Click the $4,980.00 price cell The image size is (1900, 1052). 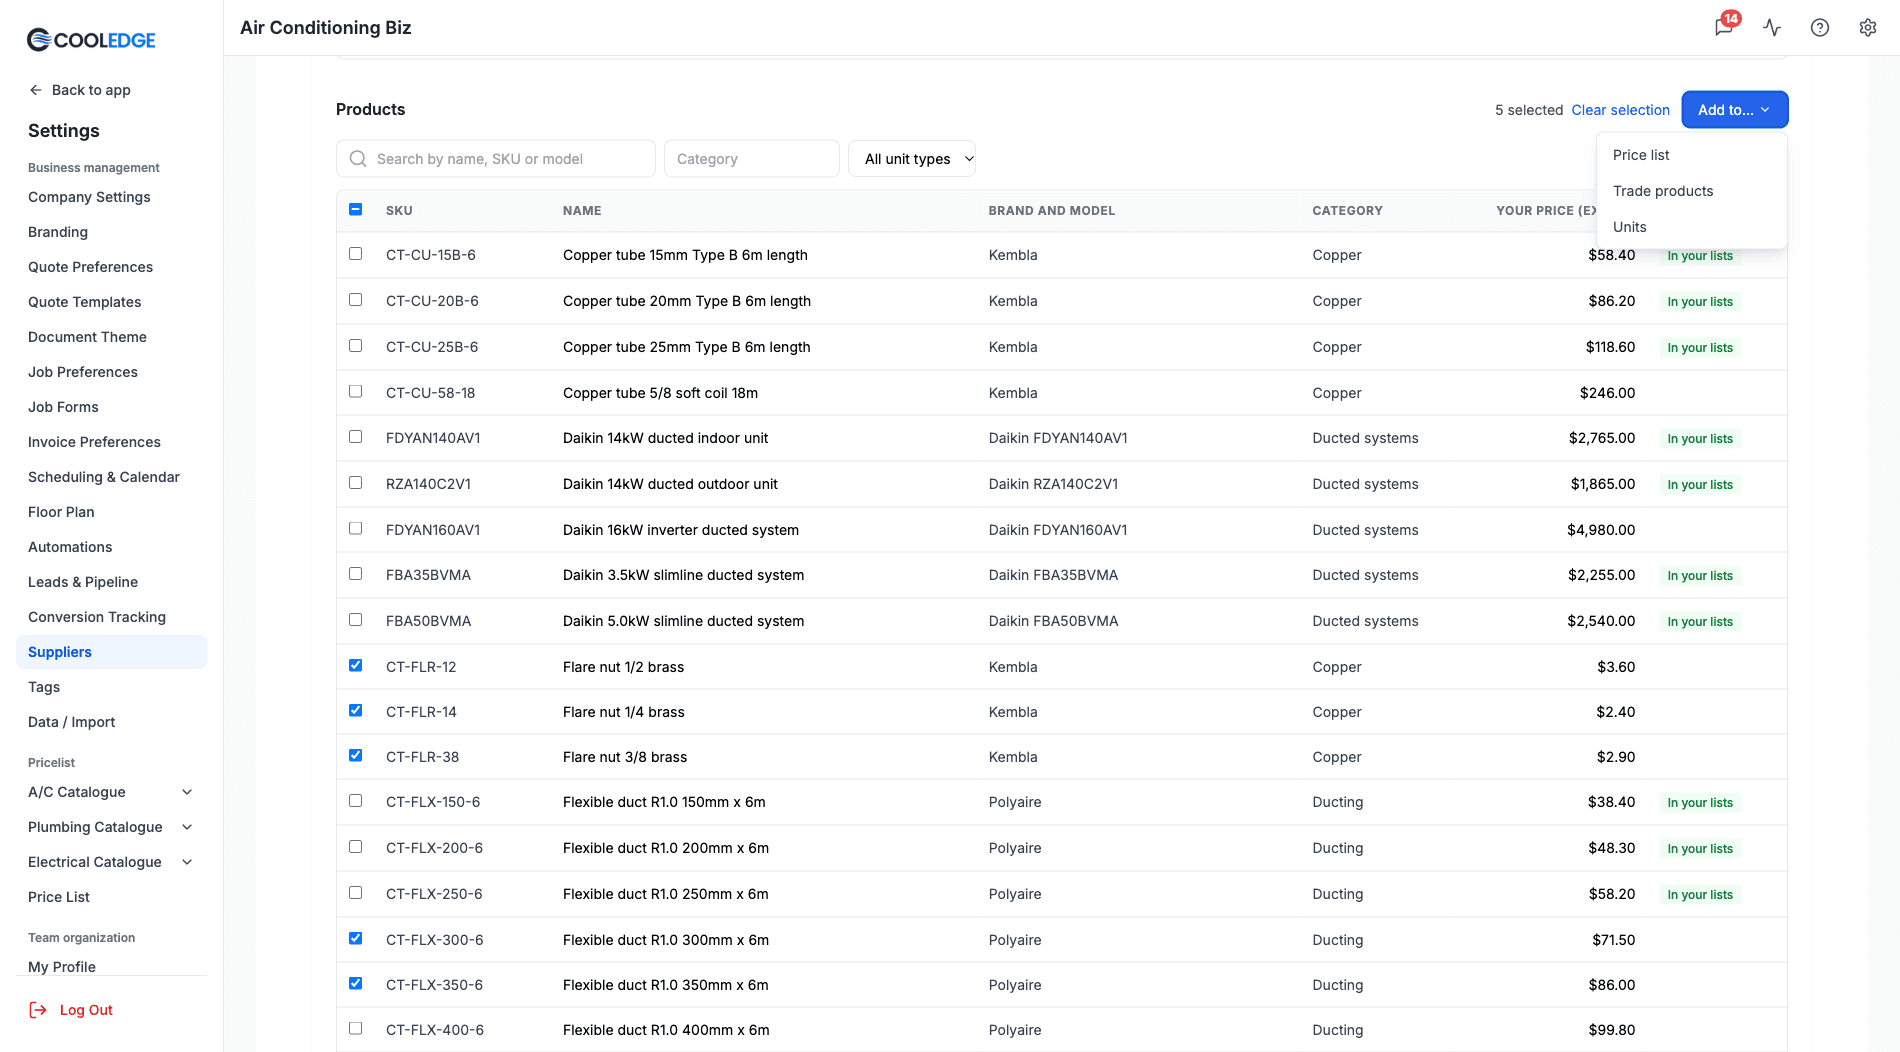1601,530
